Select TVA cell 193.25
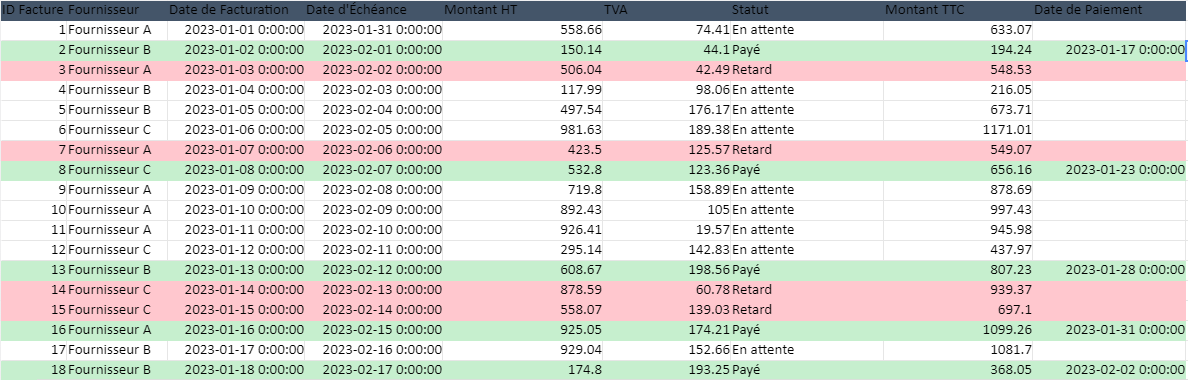 (667, 369)
